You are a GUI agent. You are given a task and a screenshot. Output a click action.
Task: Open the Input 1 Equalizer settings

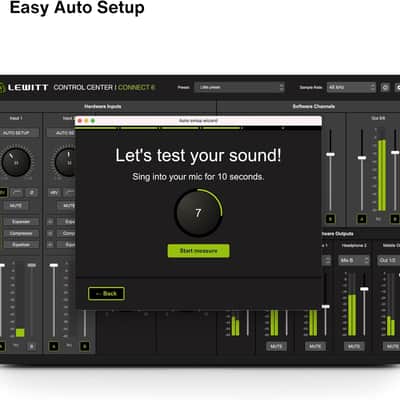(21, 244)
